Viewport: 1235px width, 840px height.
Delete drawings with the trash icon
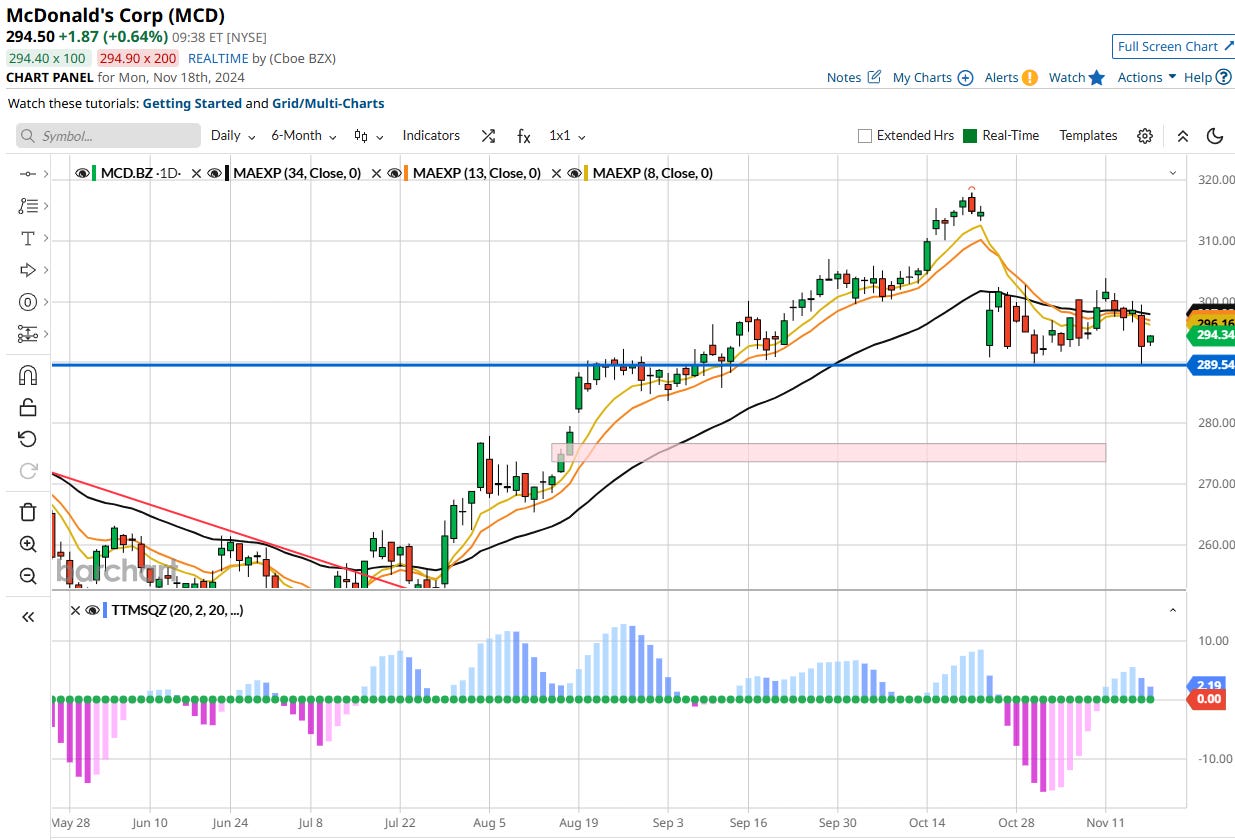pos(28,512)
